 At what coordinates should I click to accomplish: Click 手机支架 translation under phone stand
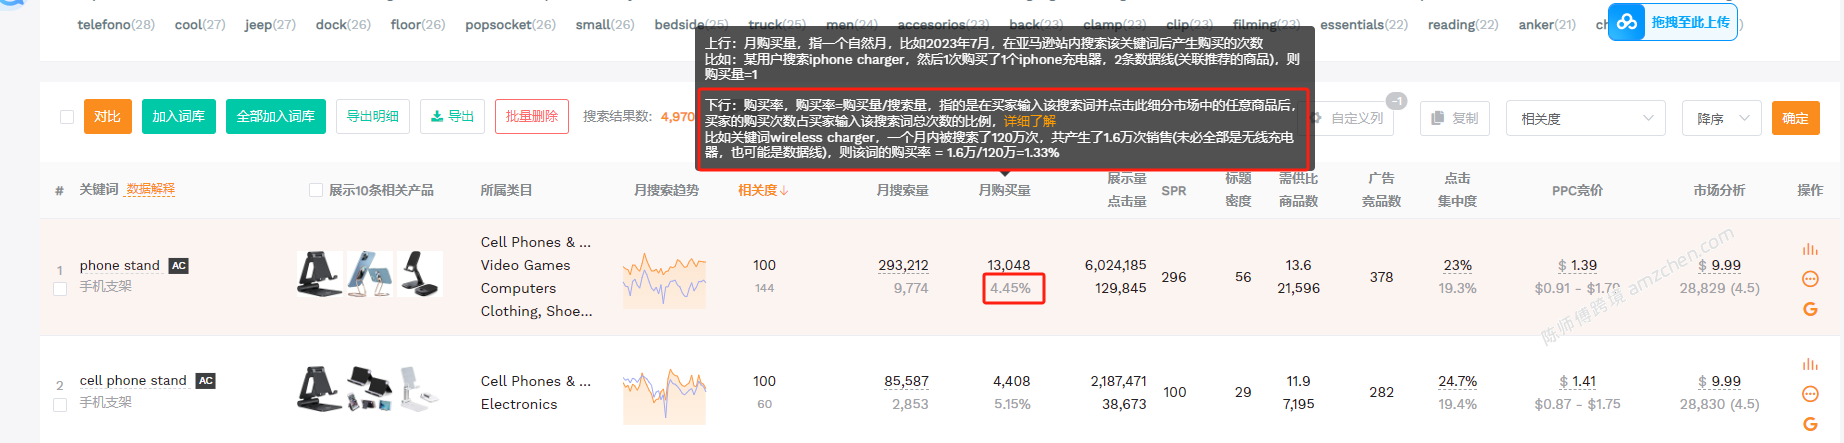pyautogui.click(x=106, y=287)
